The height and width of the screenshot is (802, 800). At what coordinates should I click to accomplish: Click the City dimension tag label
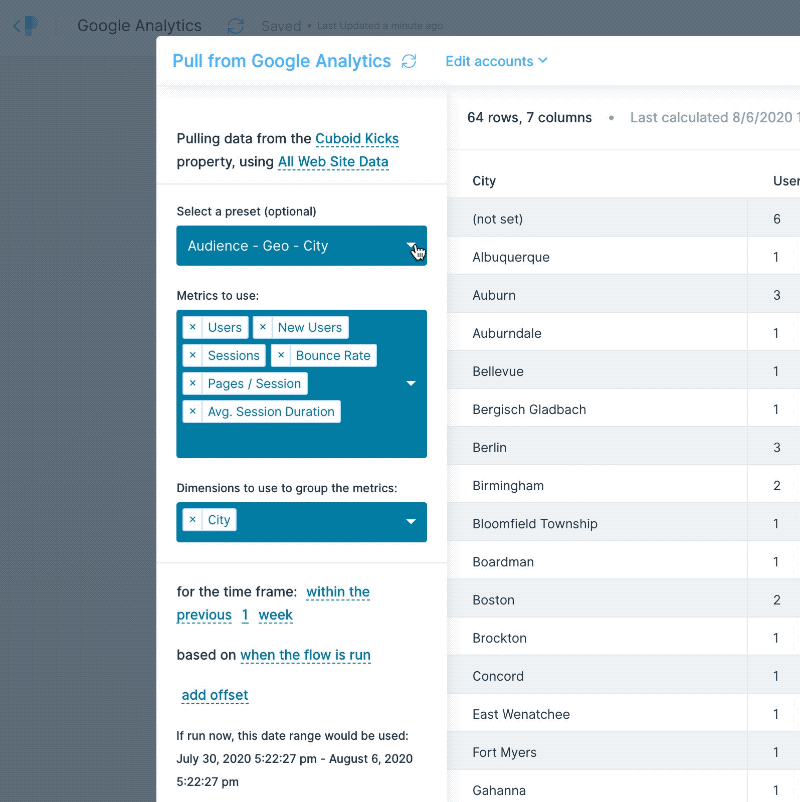[x=219, y=520]
